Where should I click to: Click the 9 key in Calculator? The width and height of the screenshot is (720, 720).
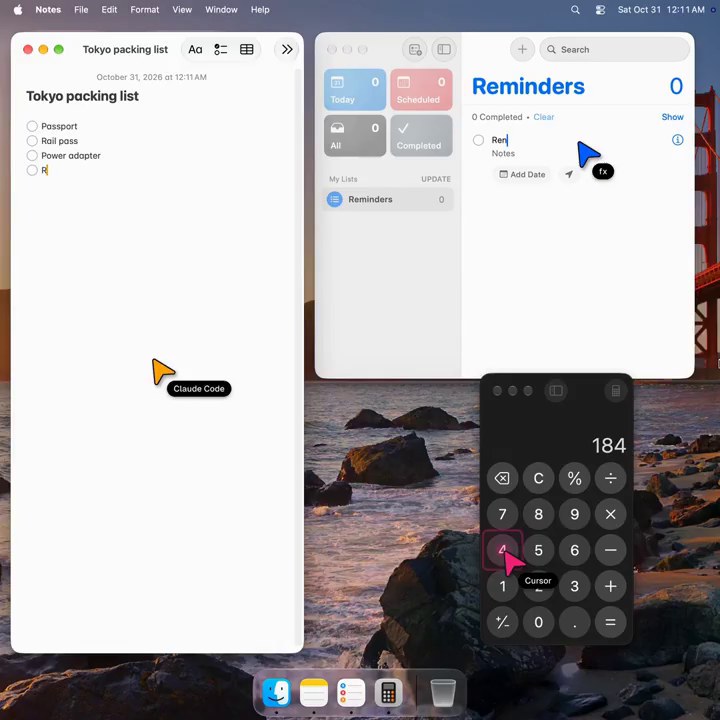click(574, 514)
